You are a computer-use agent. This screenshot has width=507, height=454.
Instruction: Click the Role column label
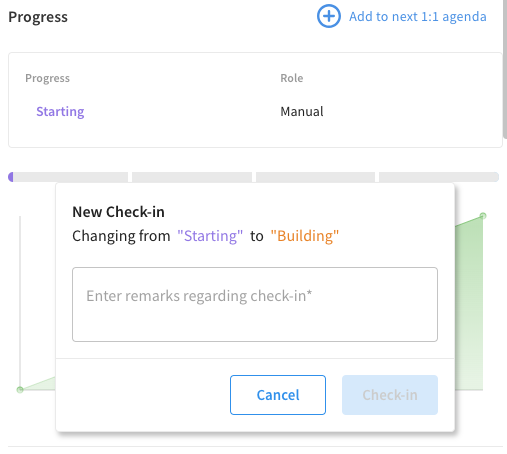tap(292, 78)
